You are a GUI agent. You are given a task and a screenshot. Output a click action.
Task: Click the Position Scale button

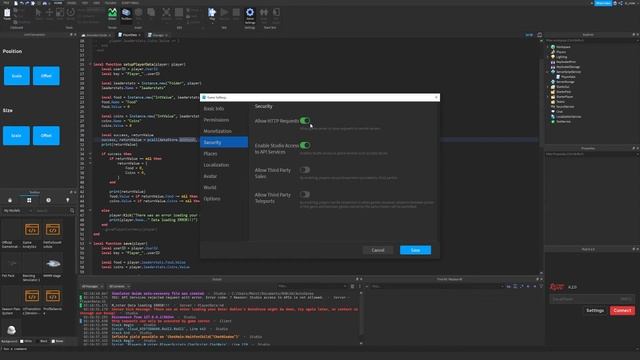point(17,76)
